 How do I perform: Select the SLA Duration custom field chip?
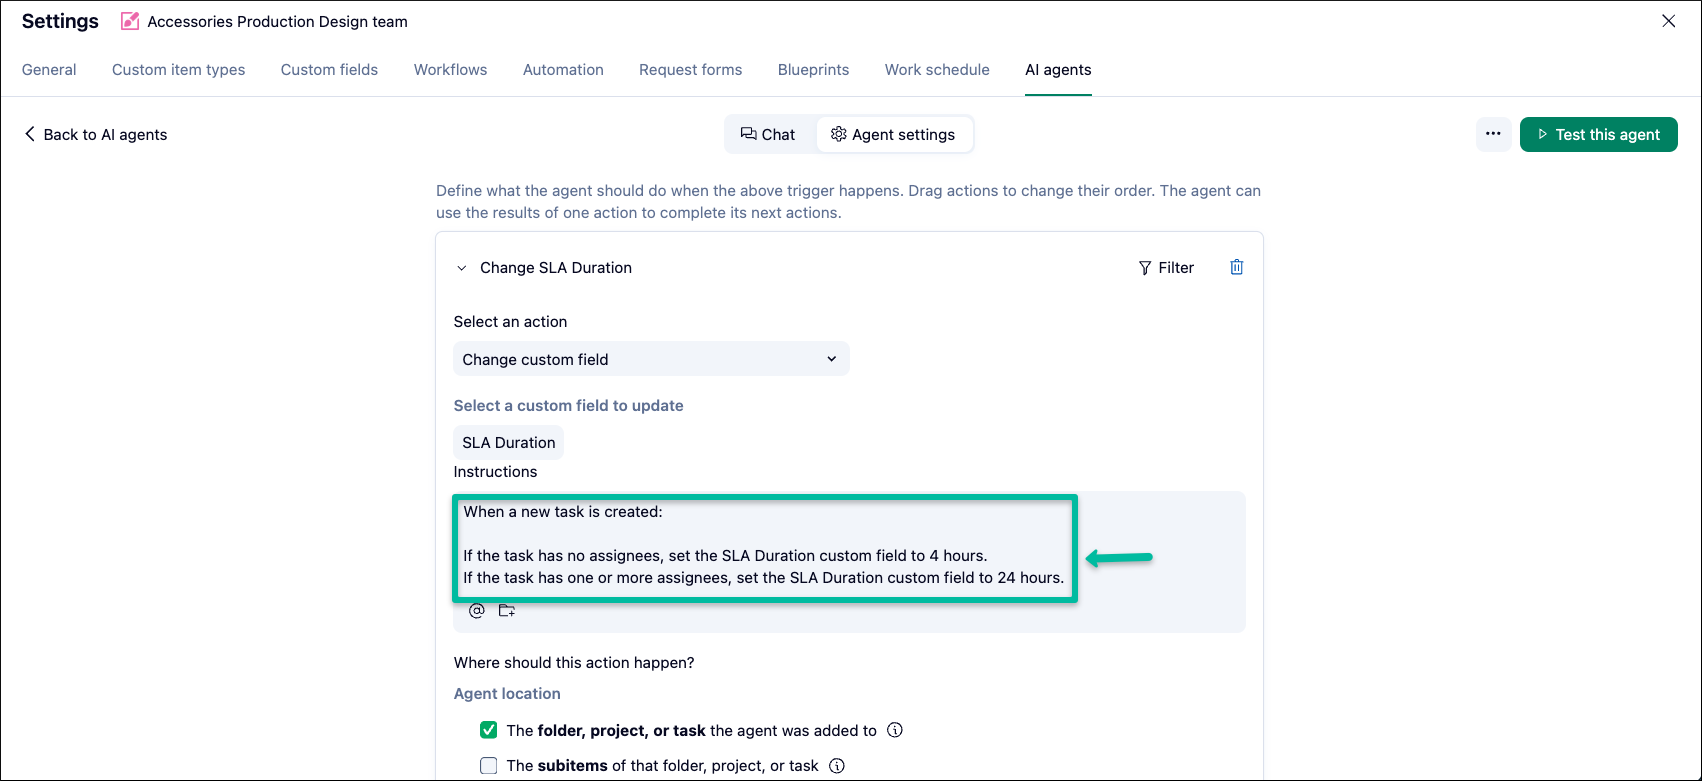508,443
